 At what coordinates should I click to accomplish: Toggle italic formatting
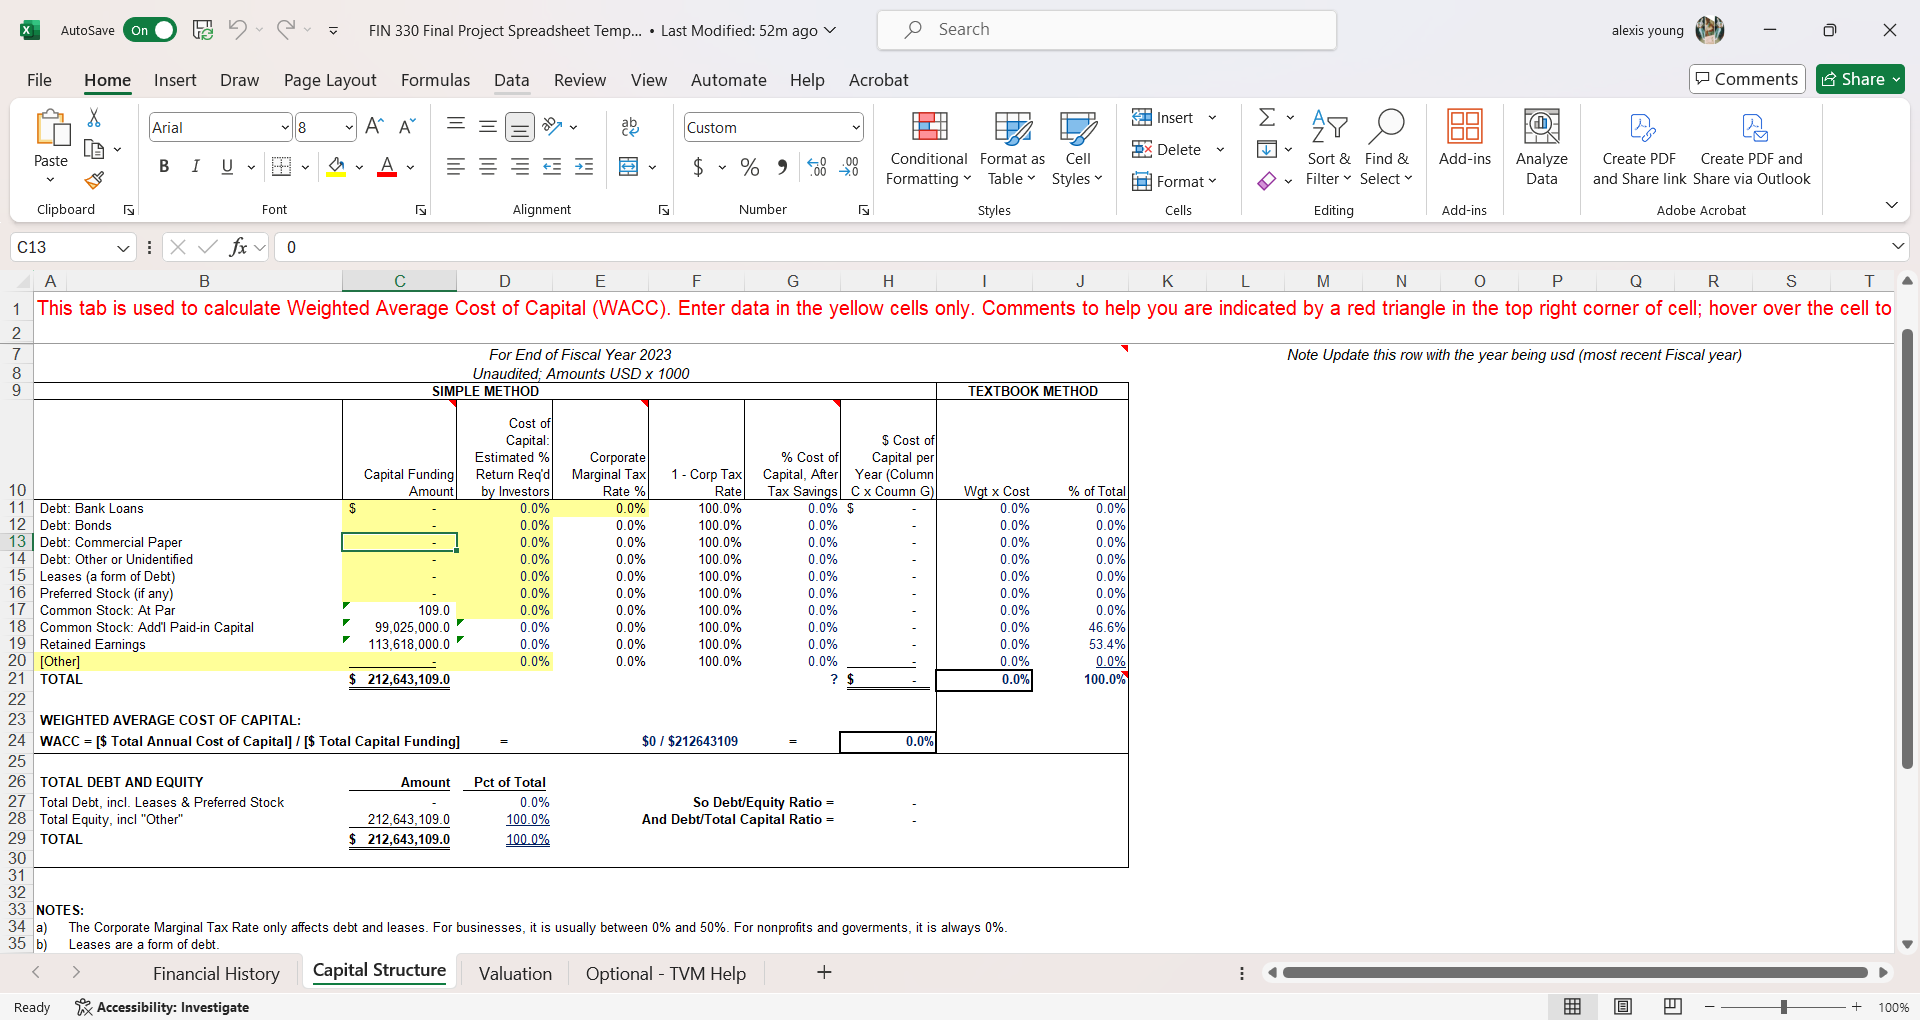click(x=196, y=166)
